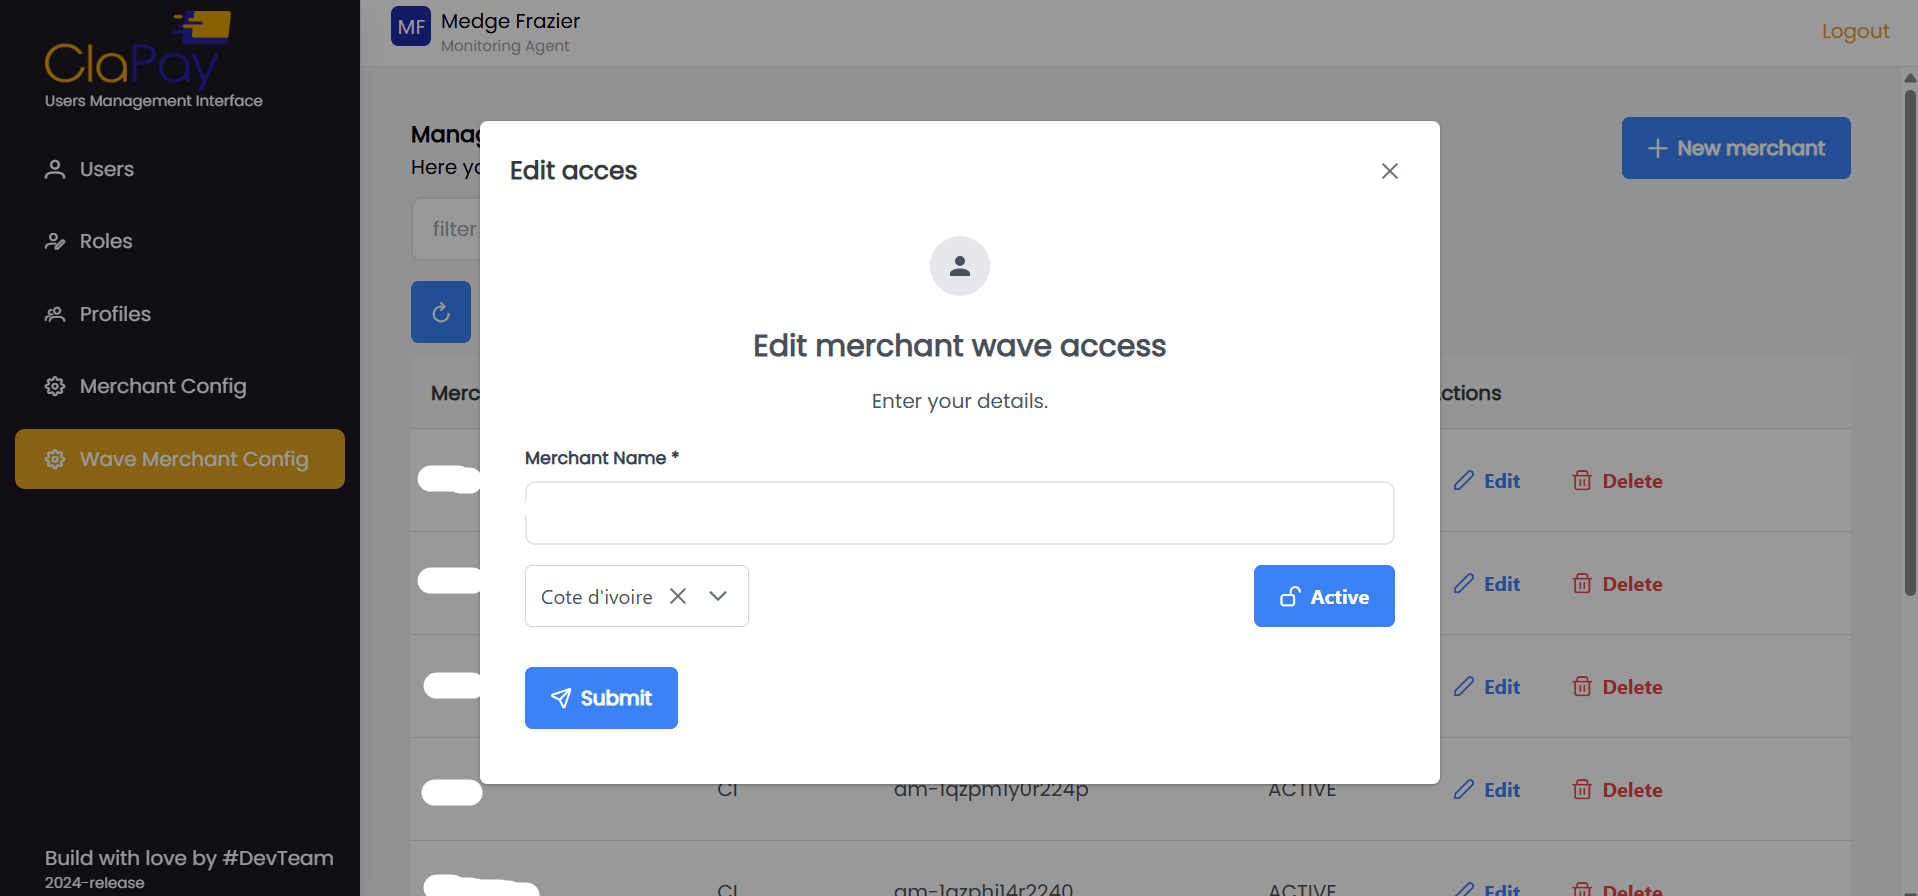Click the refresh icon below the filter field
Image resolution: width=1918 pixels, height=896 pixels.
(x=440, y=311)
